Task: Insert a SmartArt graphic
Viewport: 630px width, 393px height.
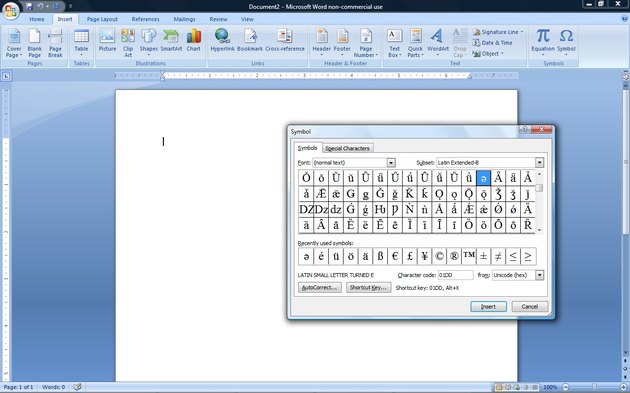Action: [x=171, y=40]
